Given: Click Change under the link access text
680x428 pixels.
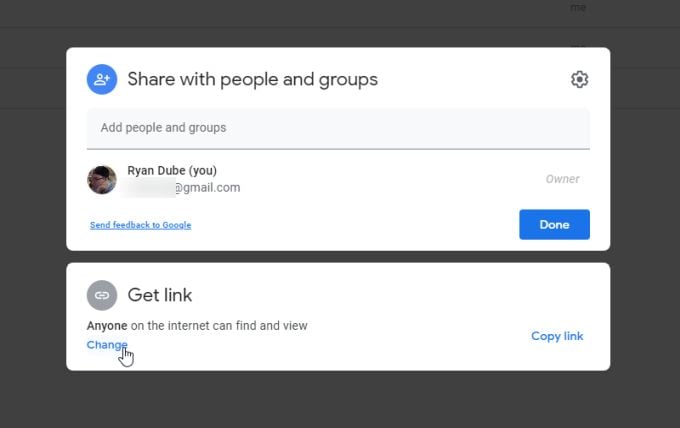Looking at the screenshot, I should [x=107, y=345].
